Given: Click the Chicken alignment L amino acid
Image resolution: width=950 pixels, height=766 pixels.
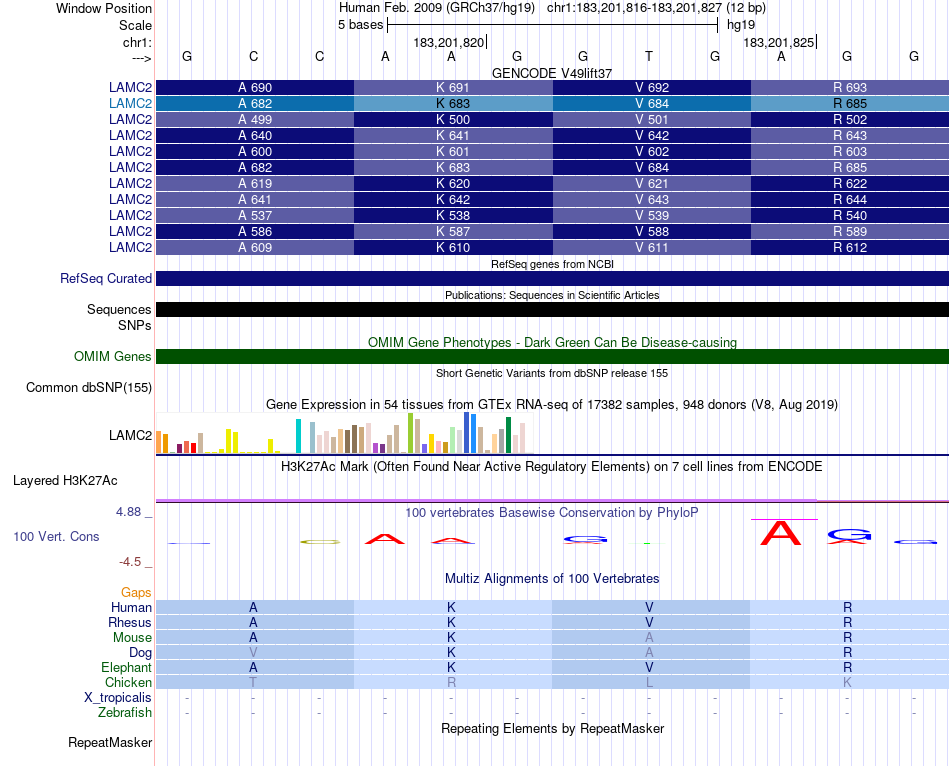Looking at the screenshot, I should pos(649,682).
